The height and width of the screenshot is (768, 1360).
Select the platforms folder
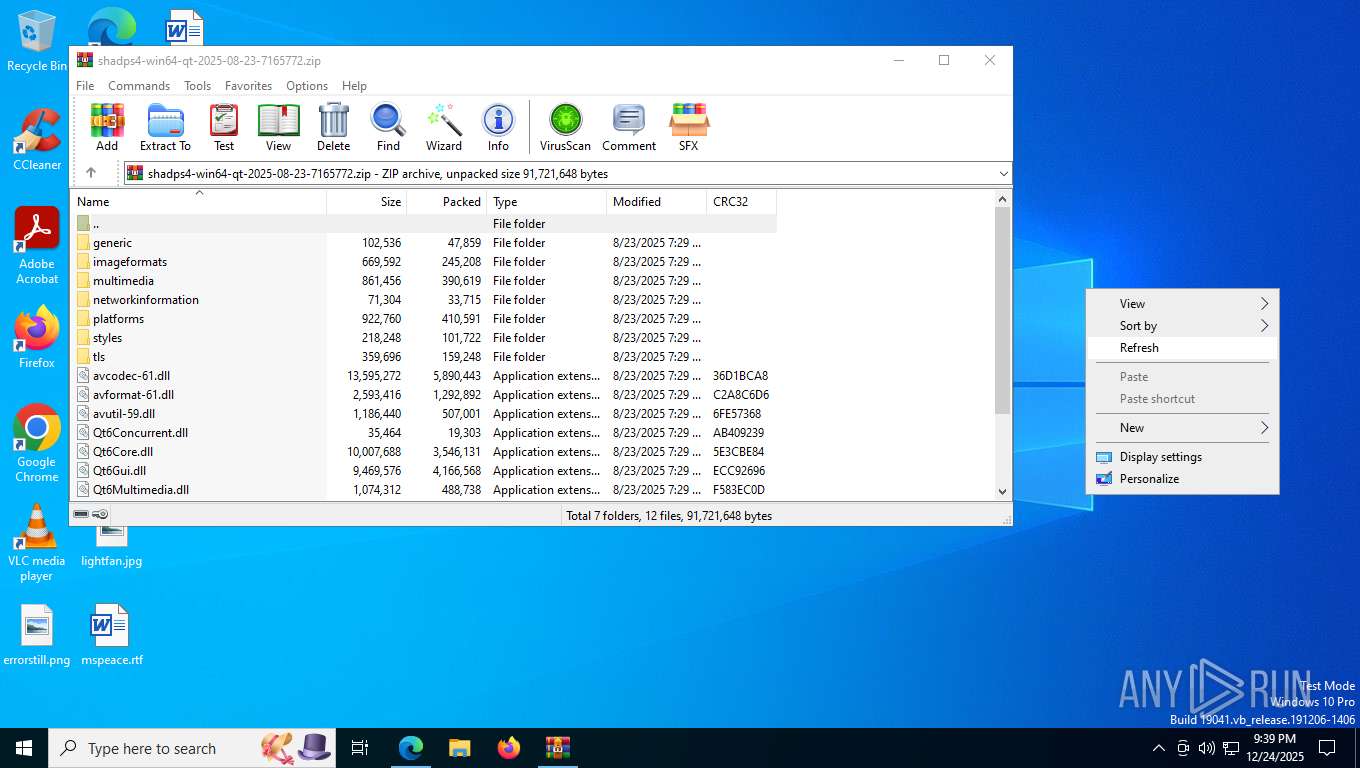(x=424, y=319)
